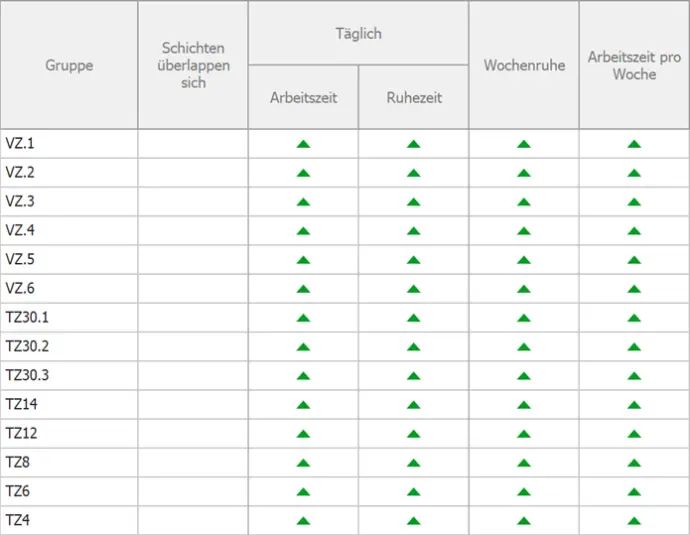This screenshot has width=690, height=535.
Task: Click VZ.6 Arbeitszeit pro Woche indicator
Action: click(x=633, y=289)
